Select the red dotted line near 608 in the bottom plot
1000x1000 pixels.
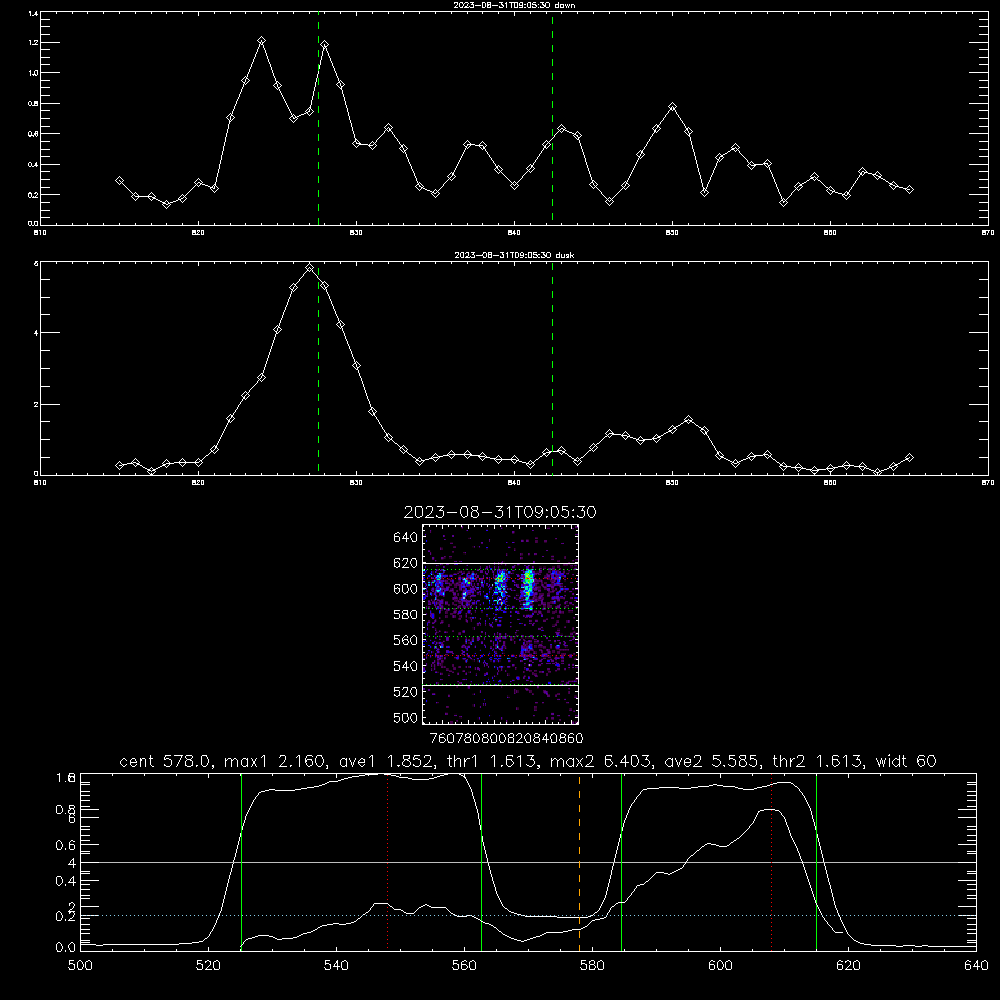click(772, 862)
